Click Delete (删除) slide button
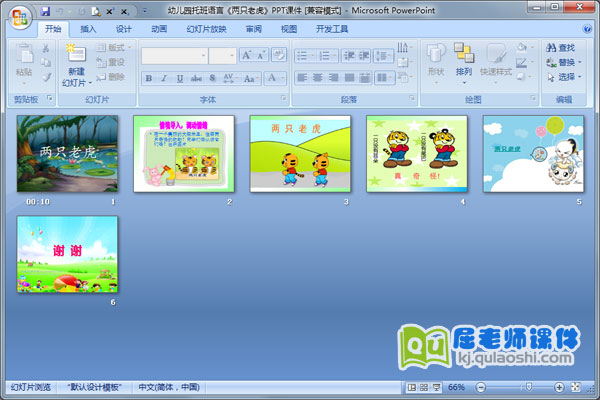This screenshot has width=600, height=400. point(110,77)
